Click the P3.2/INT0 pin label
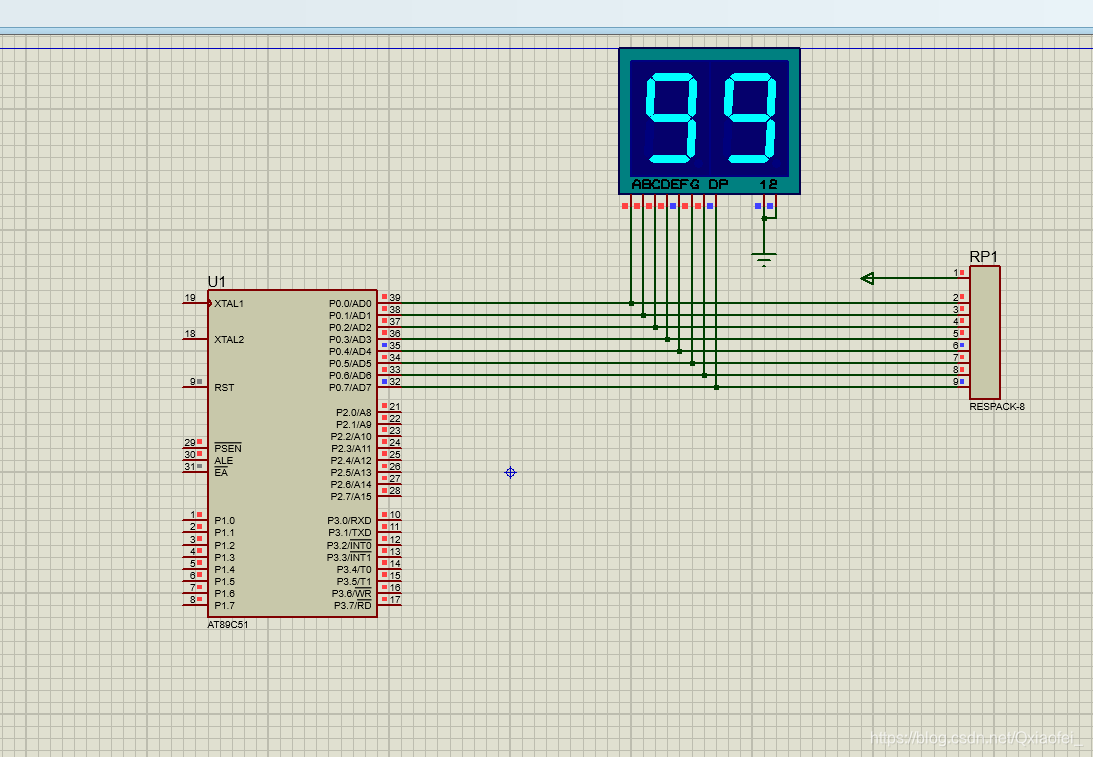 point(349,545)
